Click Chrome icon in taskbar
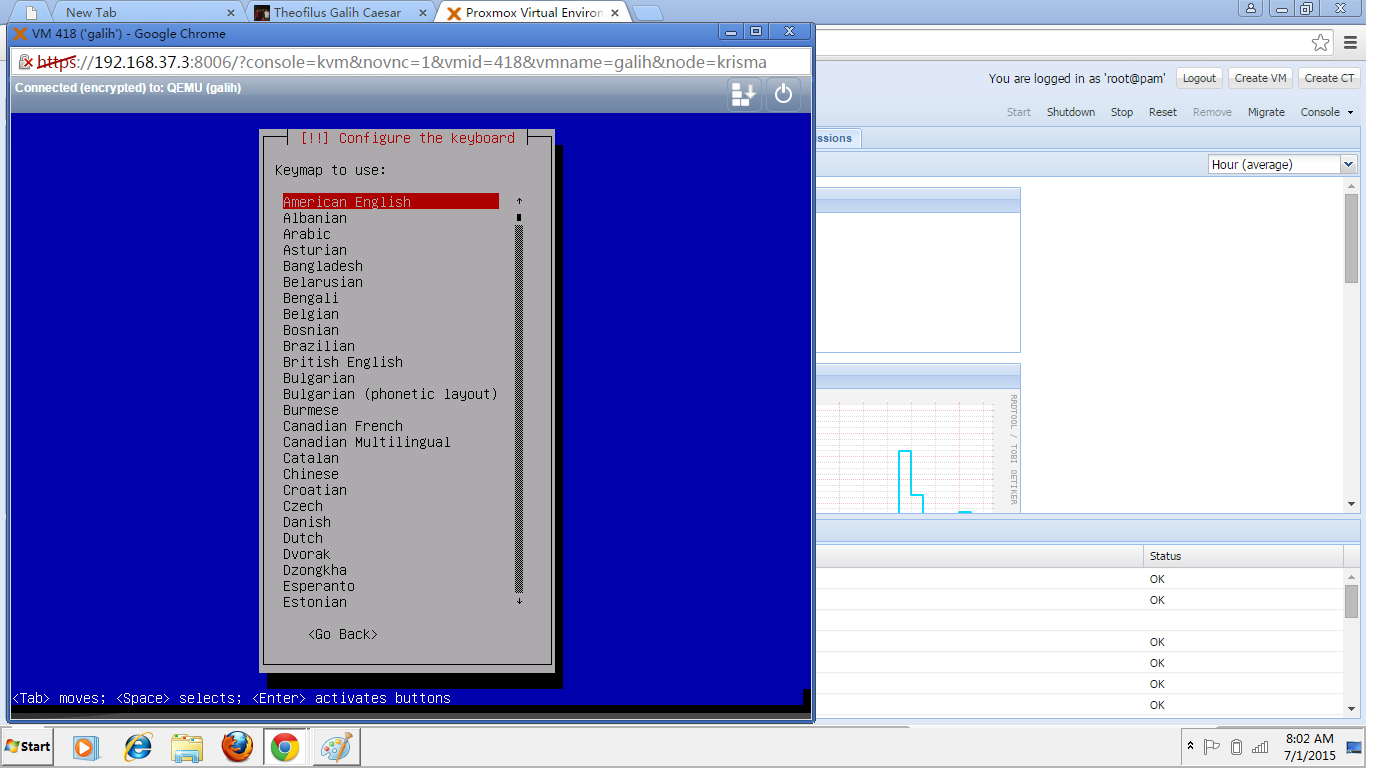This screenshot has height=768, width=1400. pos(285,746)
